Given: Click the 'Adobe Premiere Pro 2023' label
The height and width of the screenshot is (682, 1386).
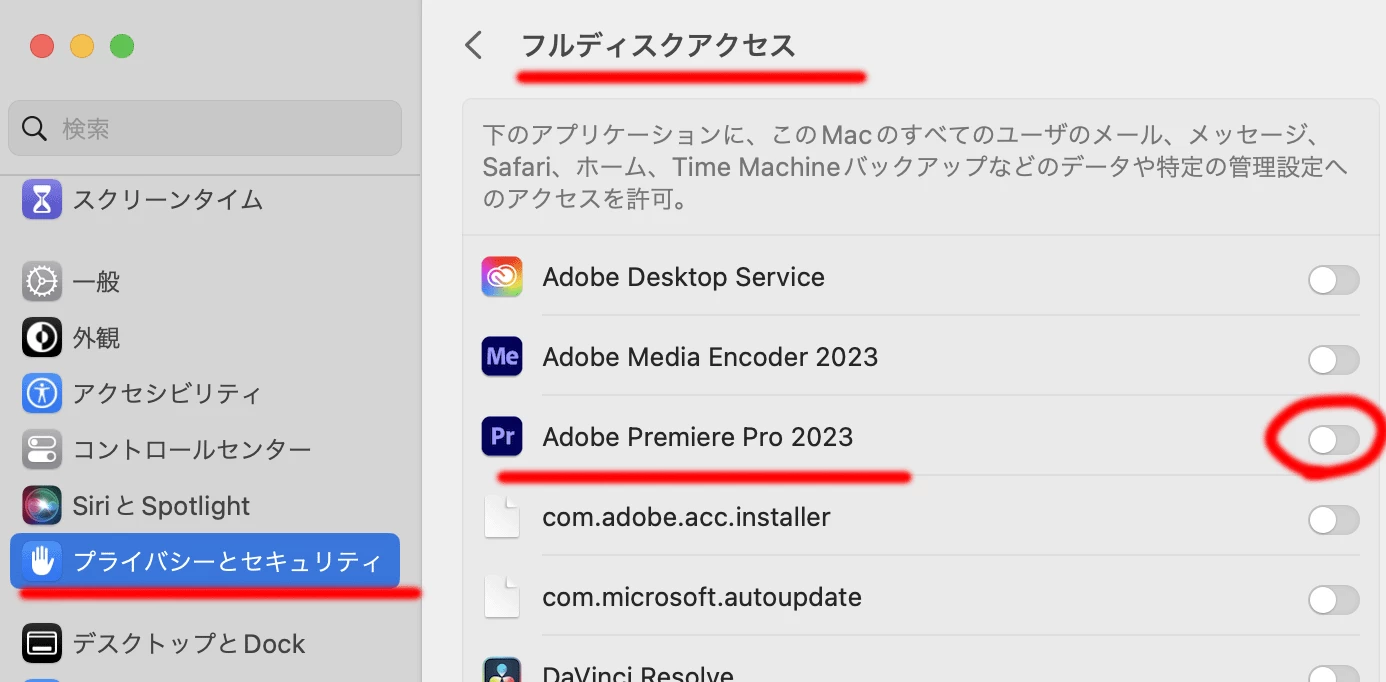Looking at the screenshot, I should pos(698,437).
